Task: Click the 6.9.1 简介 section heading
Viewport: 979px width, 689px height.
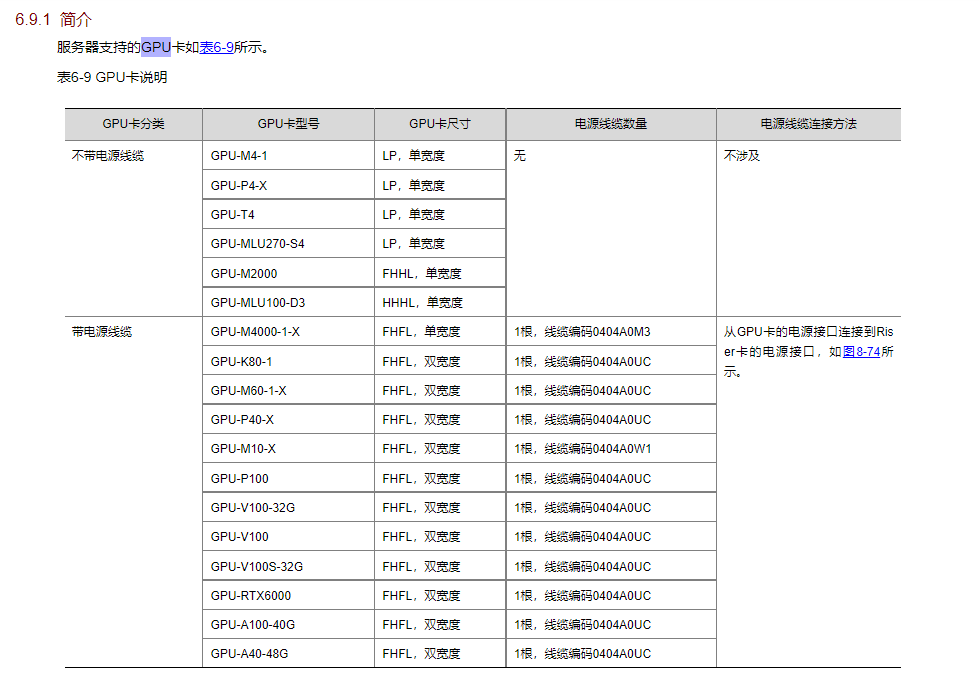Action: pyautogui.click(x=54, y=19)
